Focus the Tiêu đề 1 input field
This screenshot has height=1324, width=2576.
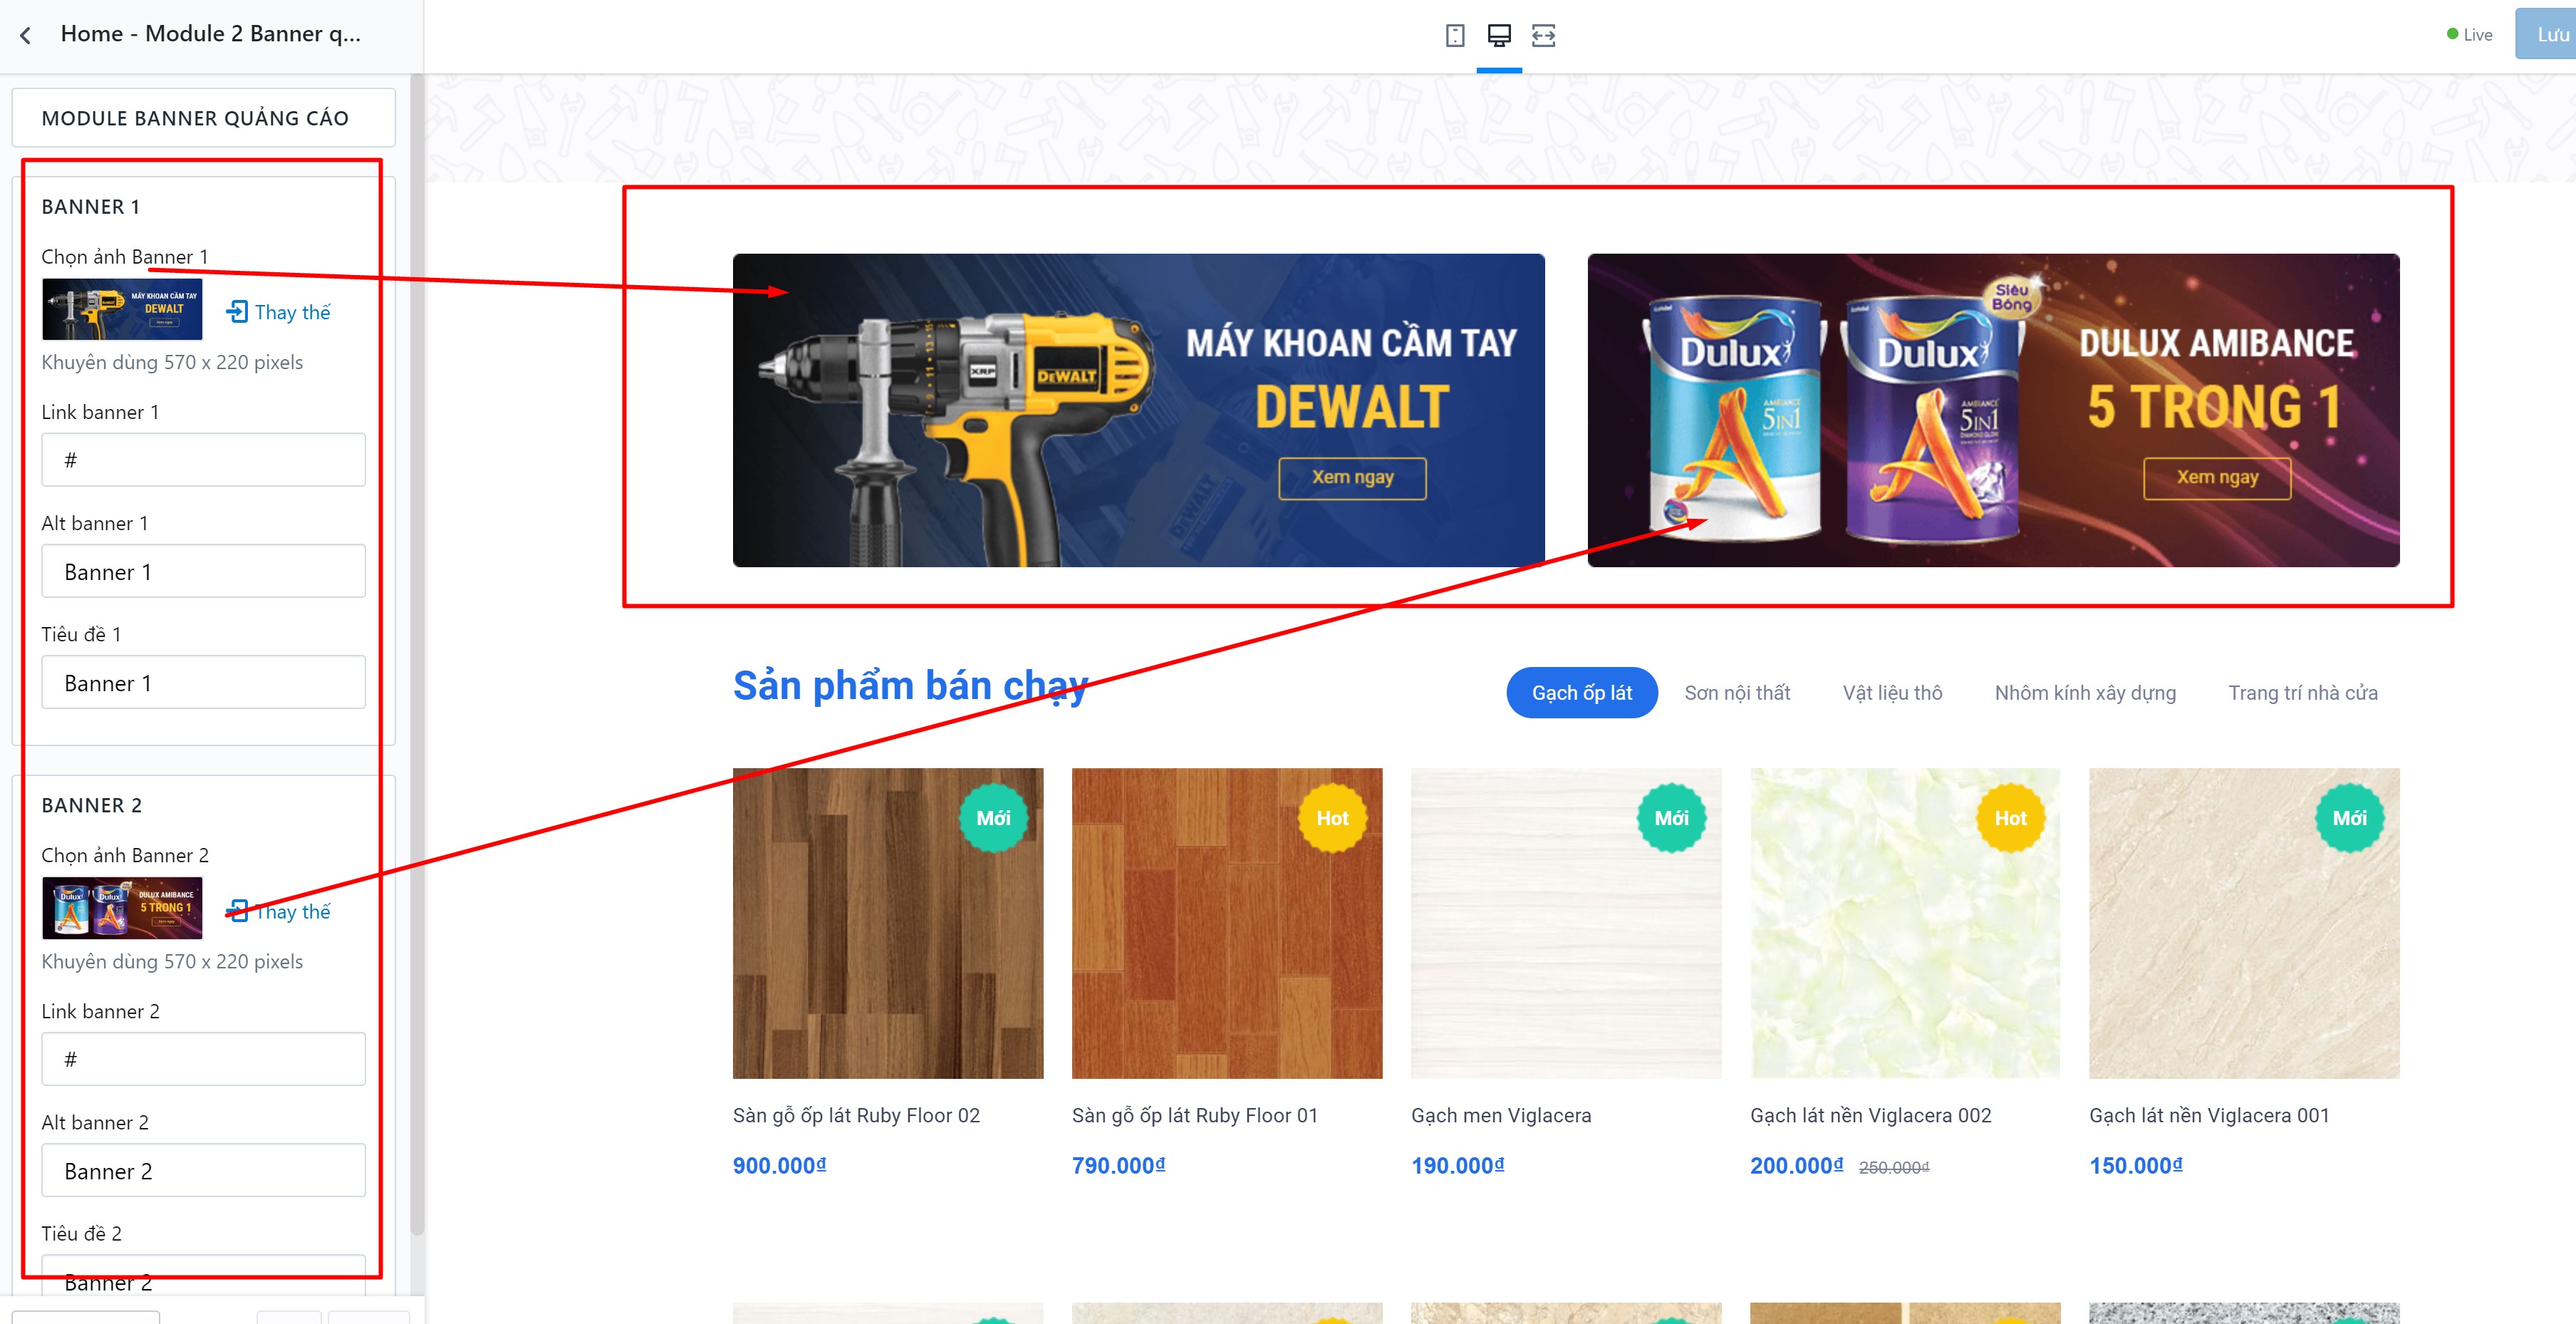[x=204, y=682]
